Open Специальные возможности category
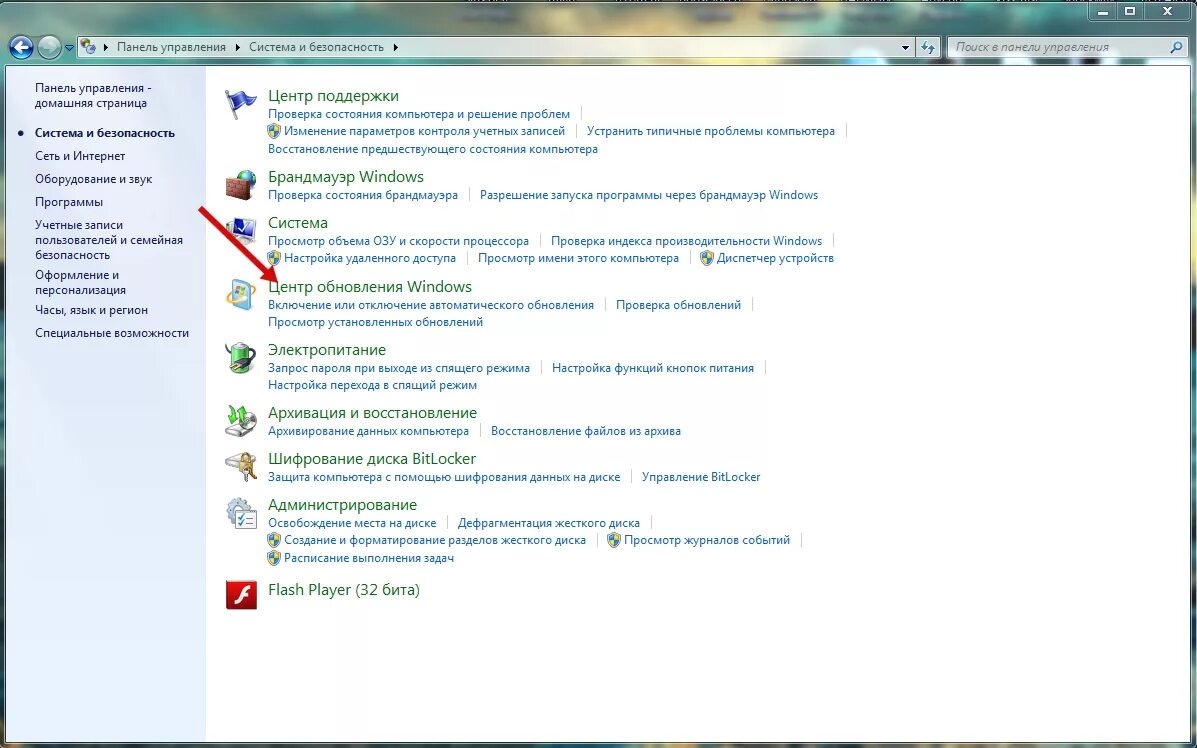This screenshot has width=1197, height=748. coord(111,333)
